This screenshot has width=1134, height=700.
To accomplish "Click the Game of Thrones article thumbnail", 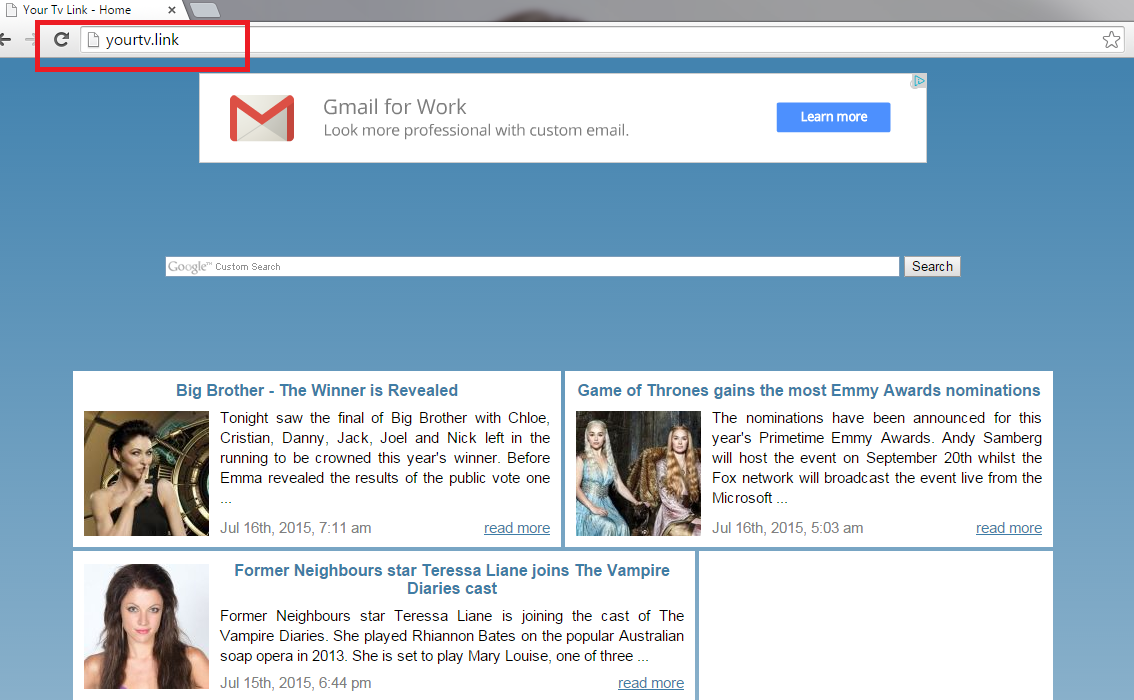I will click(638, 473).
